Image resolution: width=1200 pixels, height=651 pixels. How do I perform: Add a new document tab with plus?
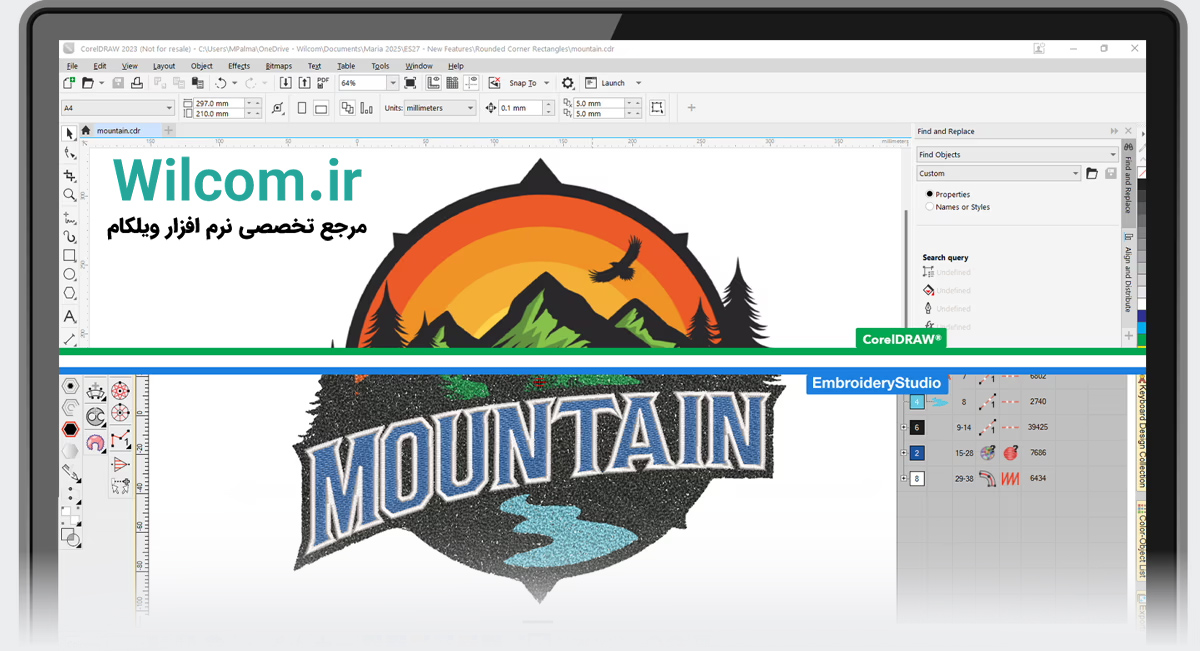pyautogui.click(x=168, y=130)
